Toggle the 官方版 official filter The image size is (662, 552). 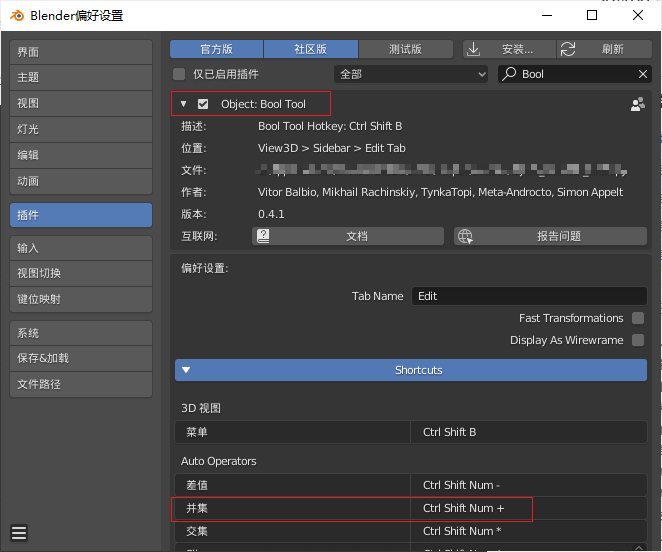[x=217, y=49]
